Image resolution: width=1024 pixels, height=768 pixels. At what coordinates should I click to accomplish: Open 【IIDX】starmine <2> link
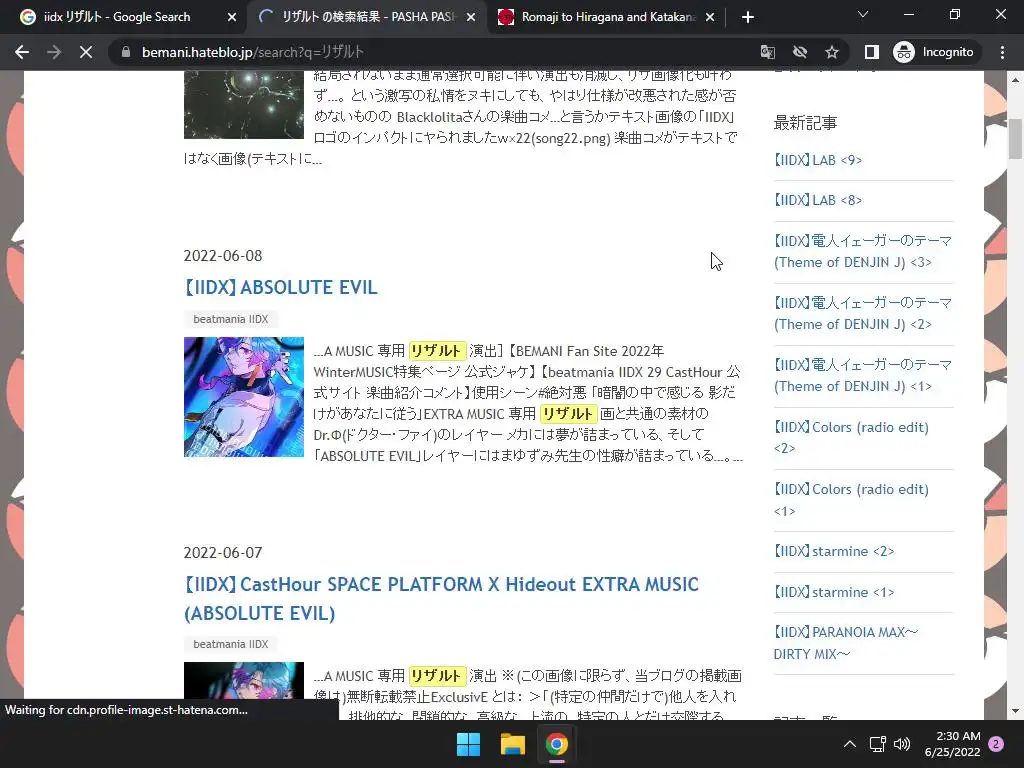click(834, 551)
